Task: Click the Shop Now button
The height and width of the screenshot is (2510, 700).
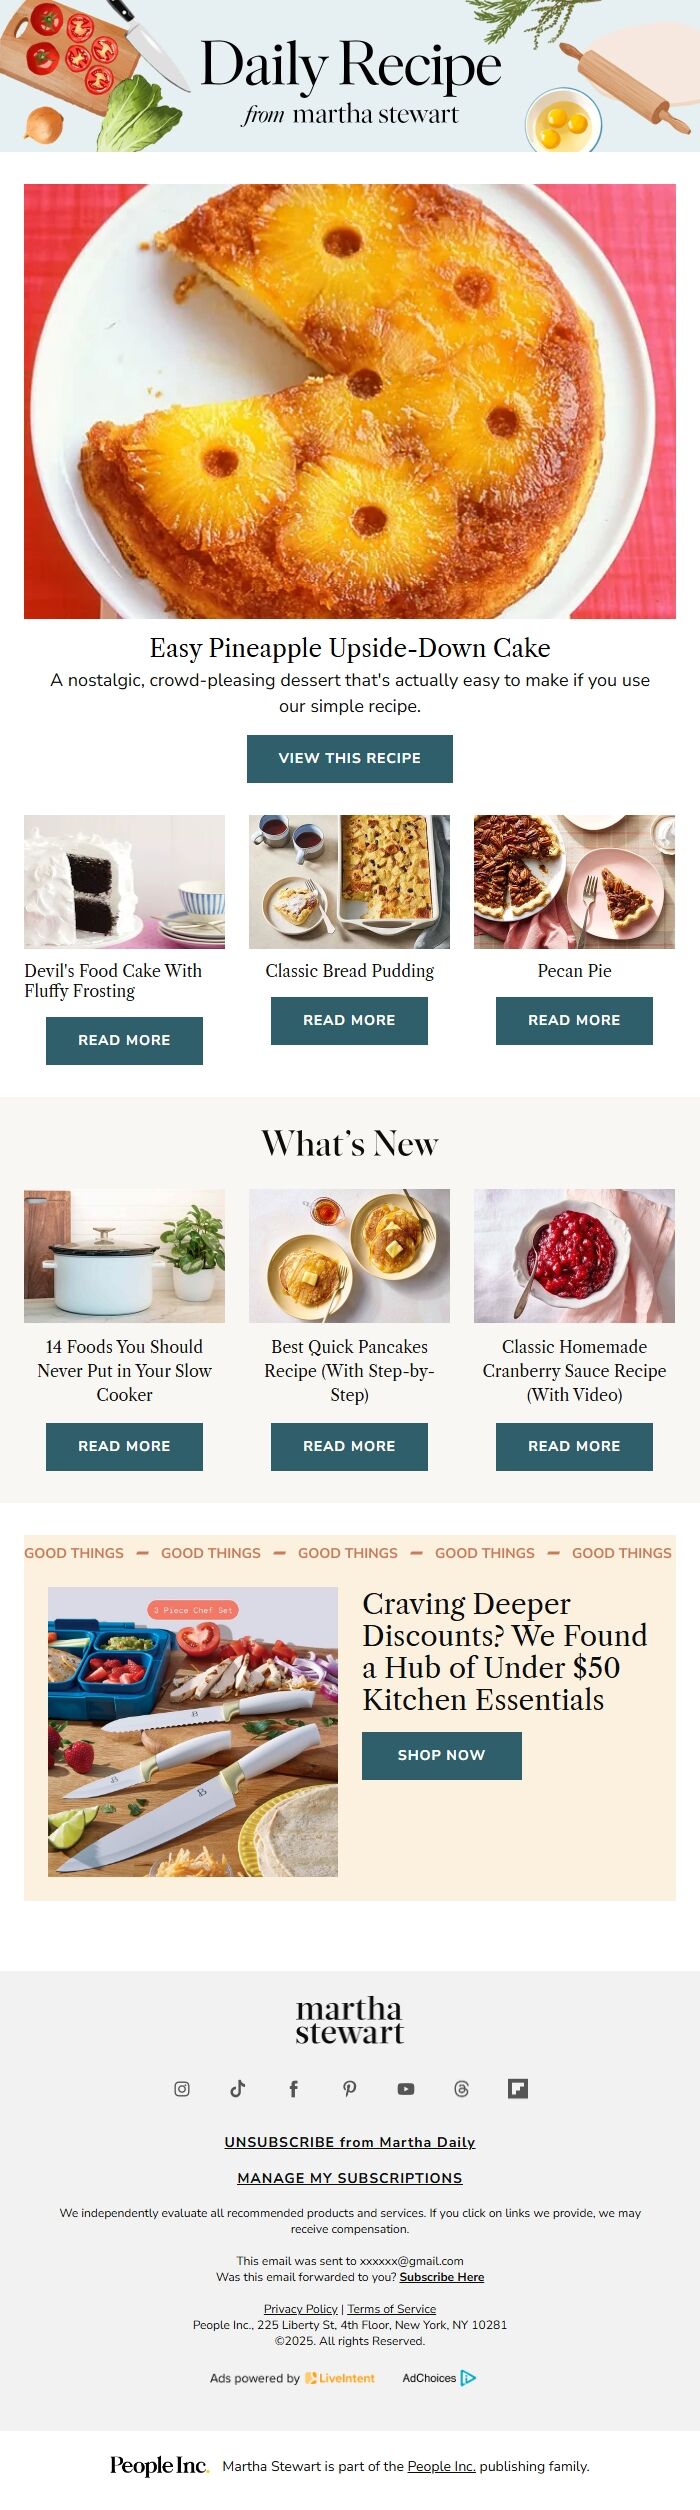Action: click(x=442, y=1755)
